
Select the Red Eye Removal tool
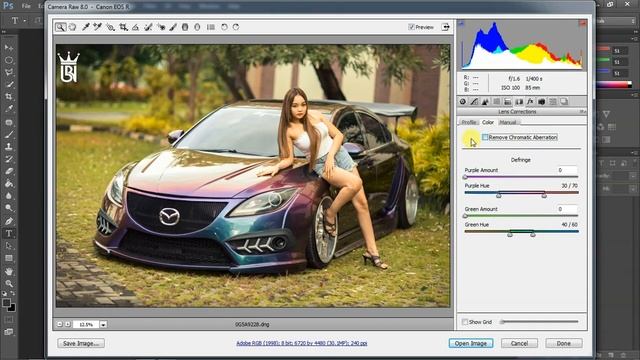[x=161, y=27]
